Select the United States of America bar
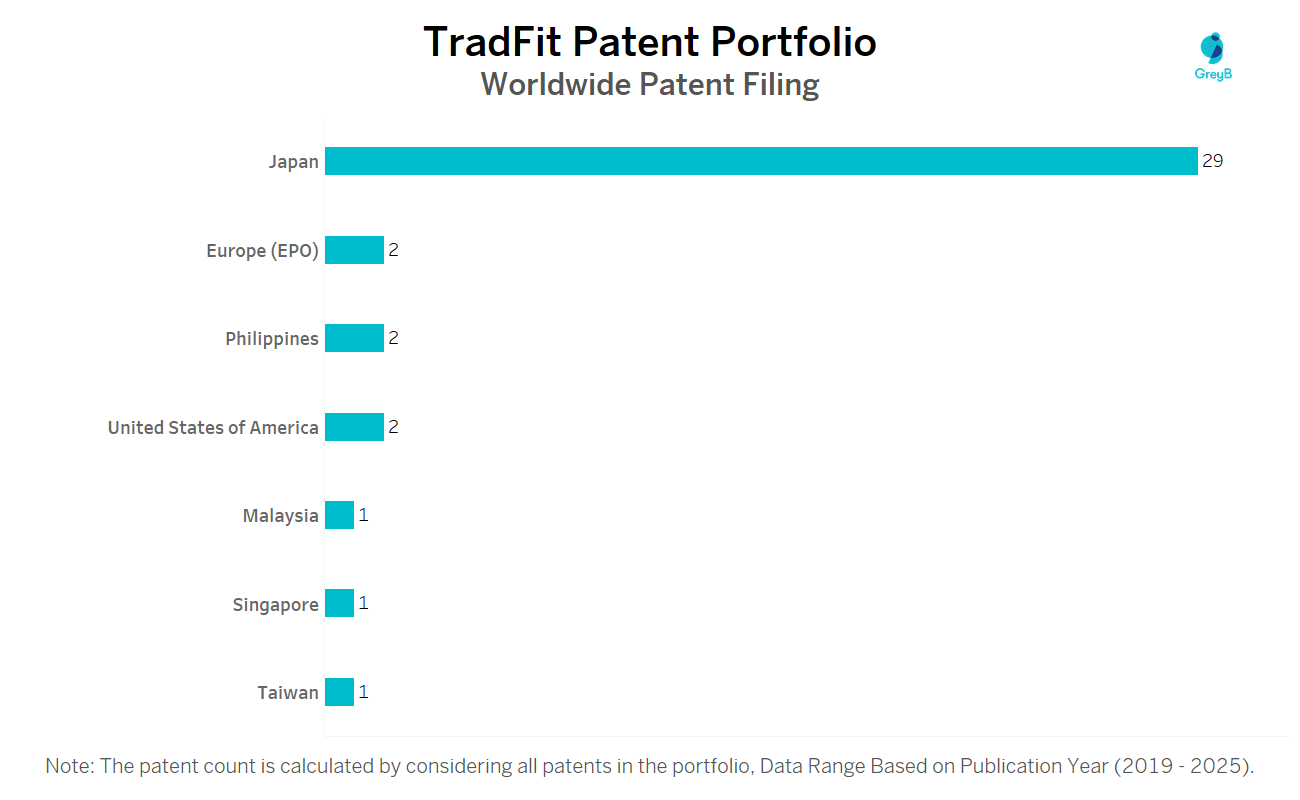1300x800 pixels. coord(354,427)
